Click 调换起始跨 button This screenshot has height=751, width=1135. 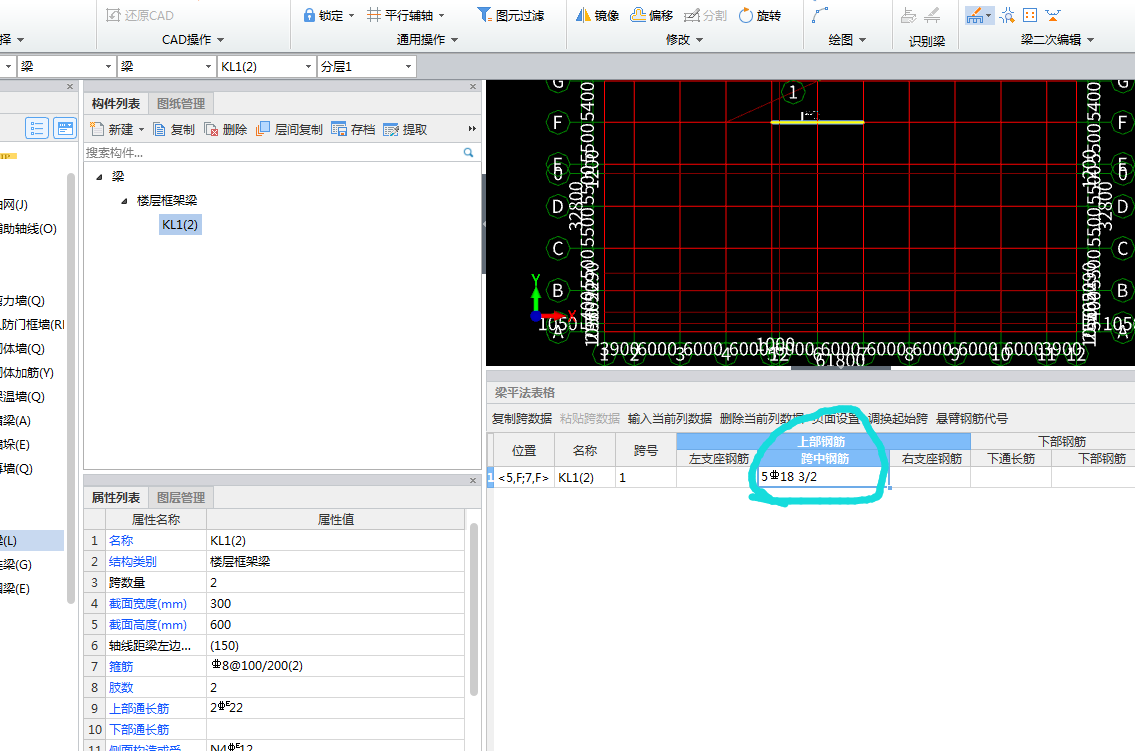pos(898,418)
